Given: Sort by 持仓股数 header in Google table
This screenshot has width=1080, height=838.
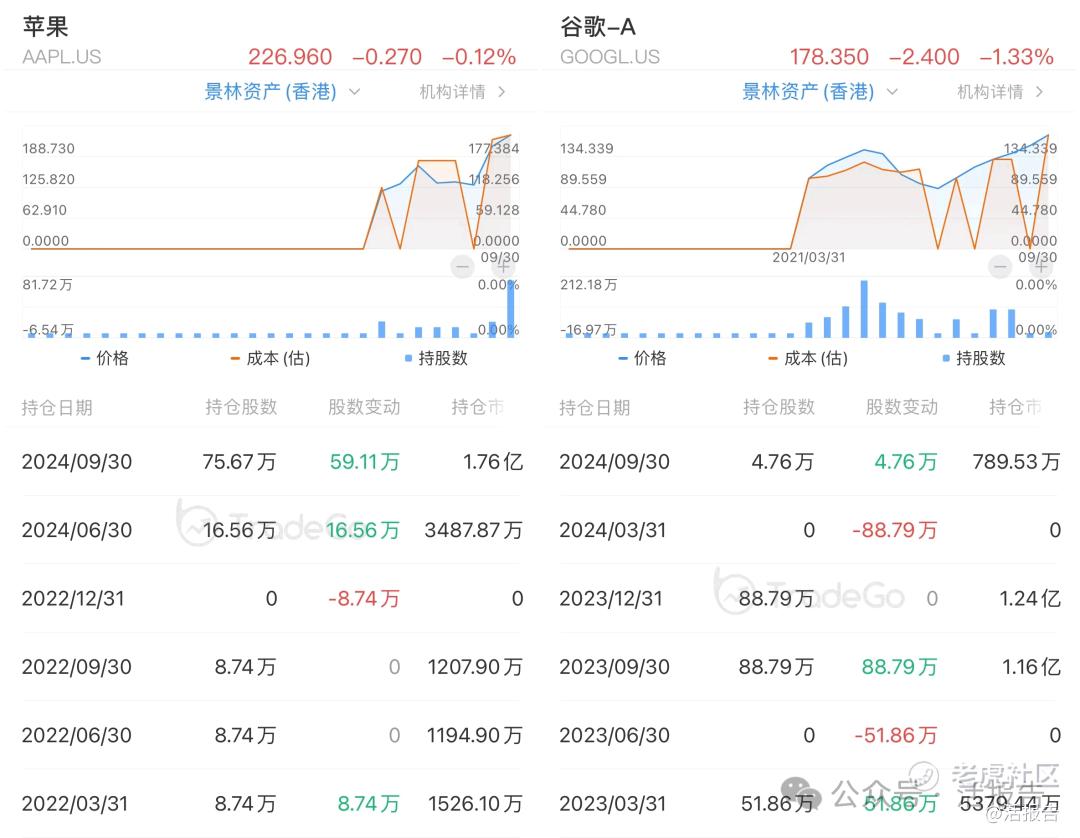Looking at the screenshot, I should [x=779, y=407].
